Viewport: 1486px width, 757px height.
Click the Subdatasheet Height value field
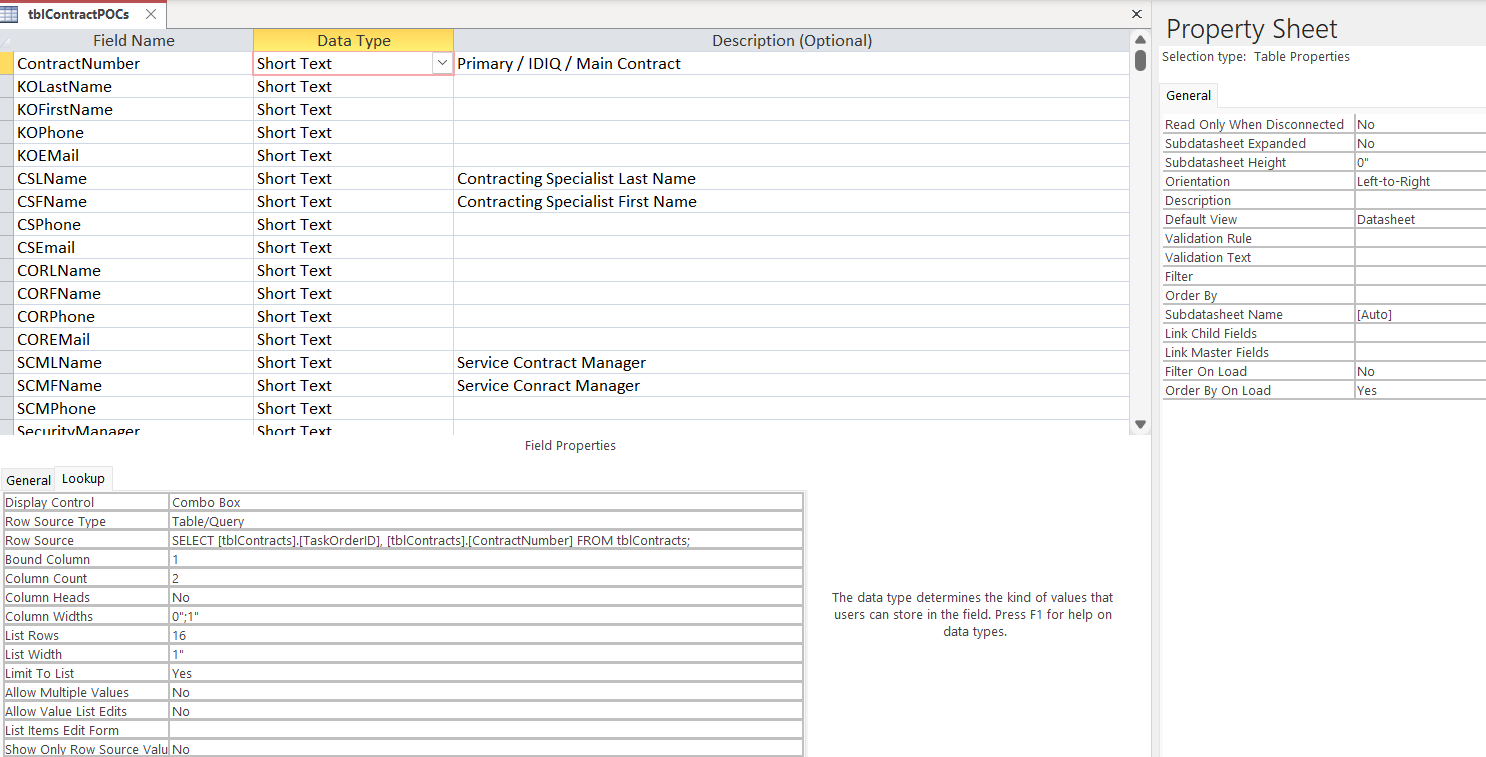point(1420,163)
